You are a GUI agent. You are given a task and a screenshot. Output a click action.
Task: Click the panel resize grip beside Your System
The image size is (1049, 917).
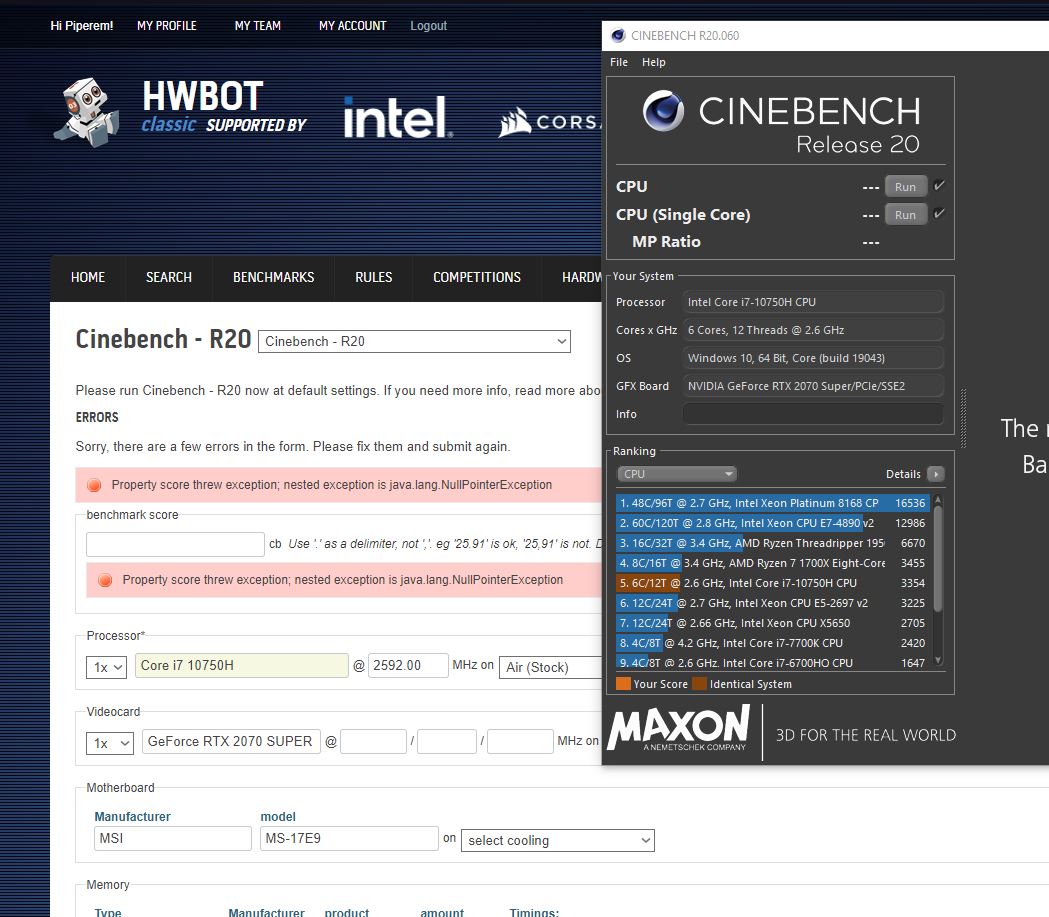point(963,418)
